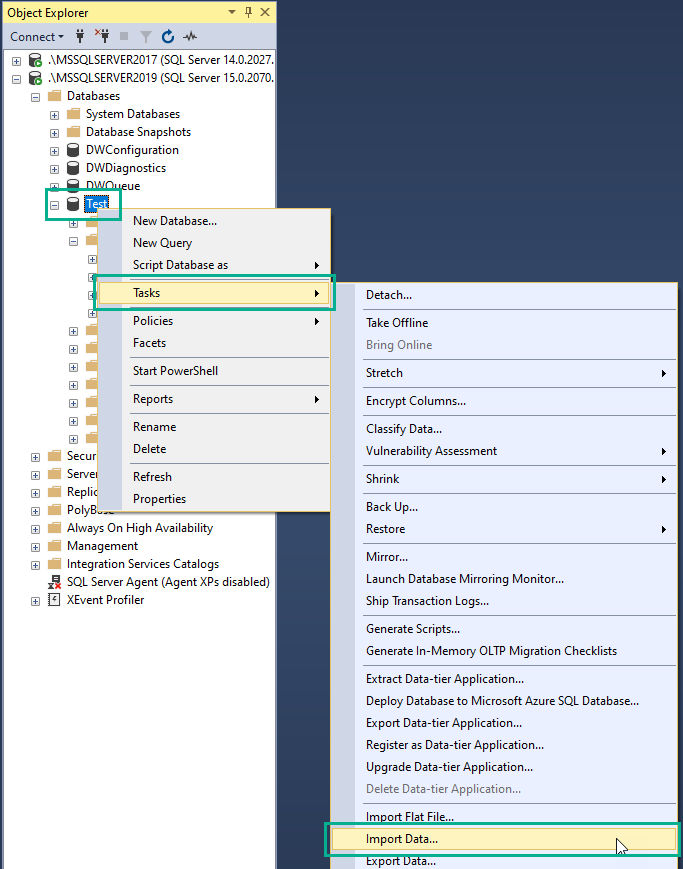Select Detach... in Tasks submenu
Screen dimensions: 683x869
click(503, 295)
